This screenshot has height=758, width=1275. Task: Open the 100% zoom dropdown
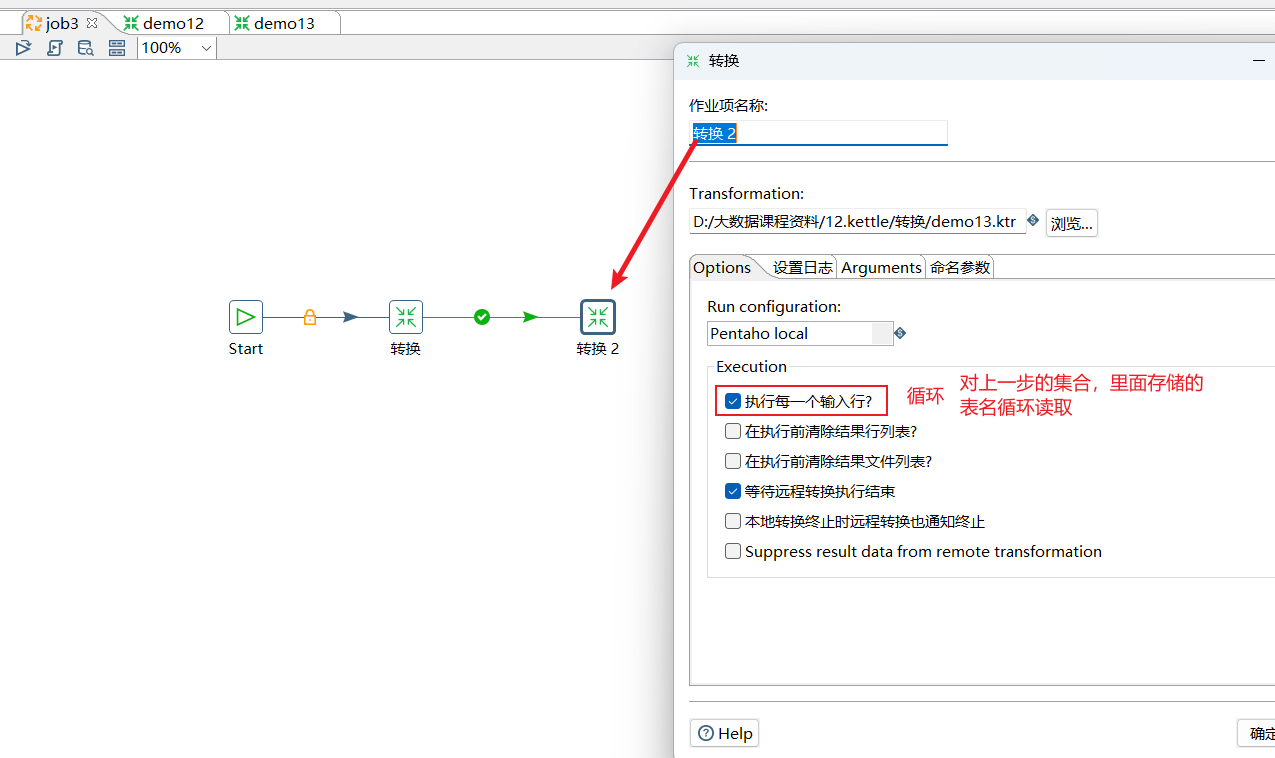click(x=177, y=48)
